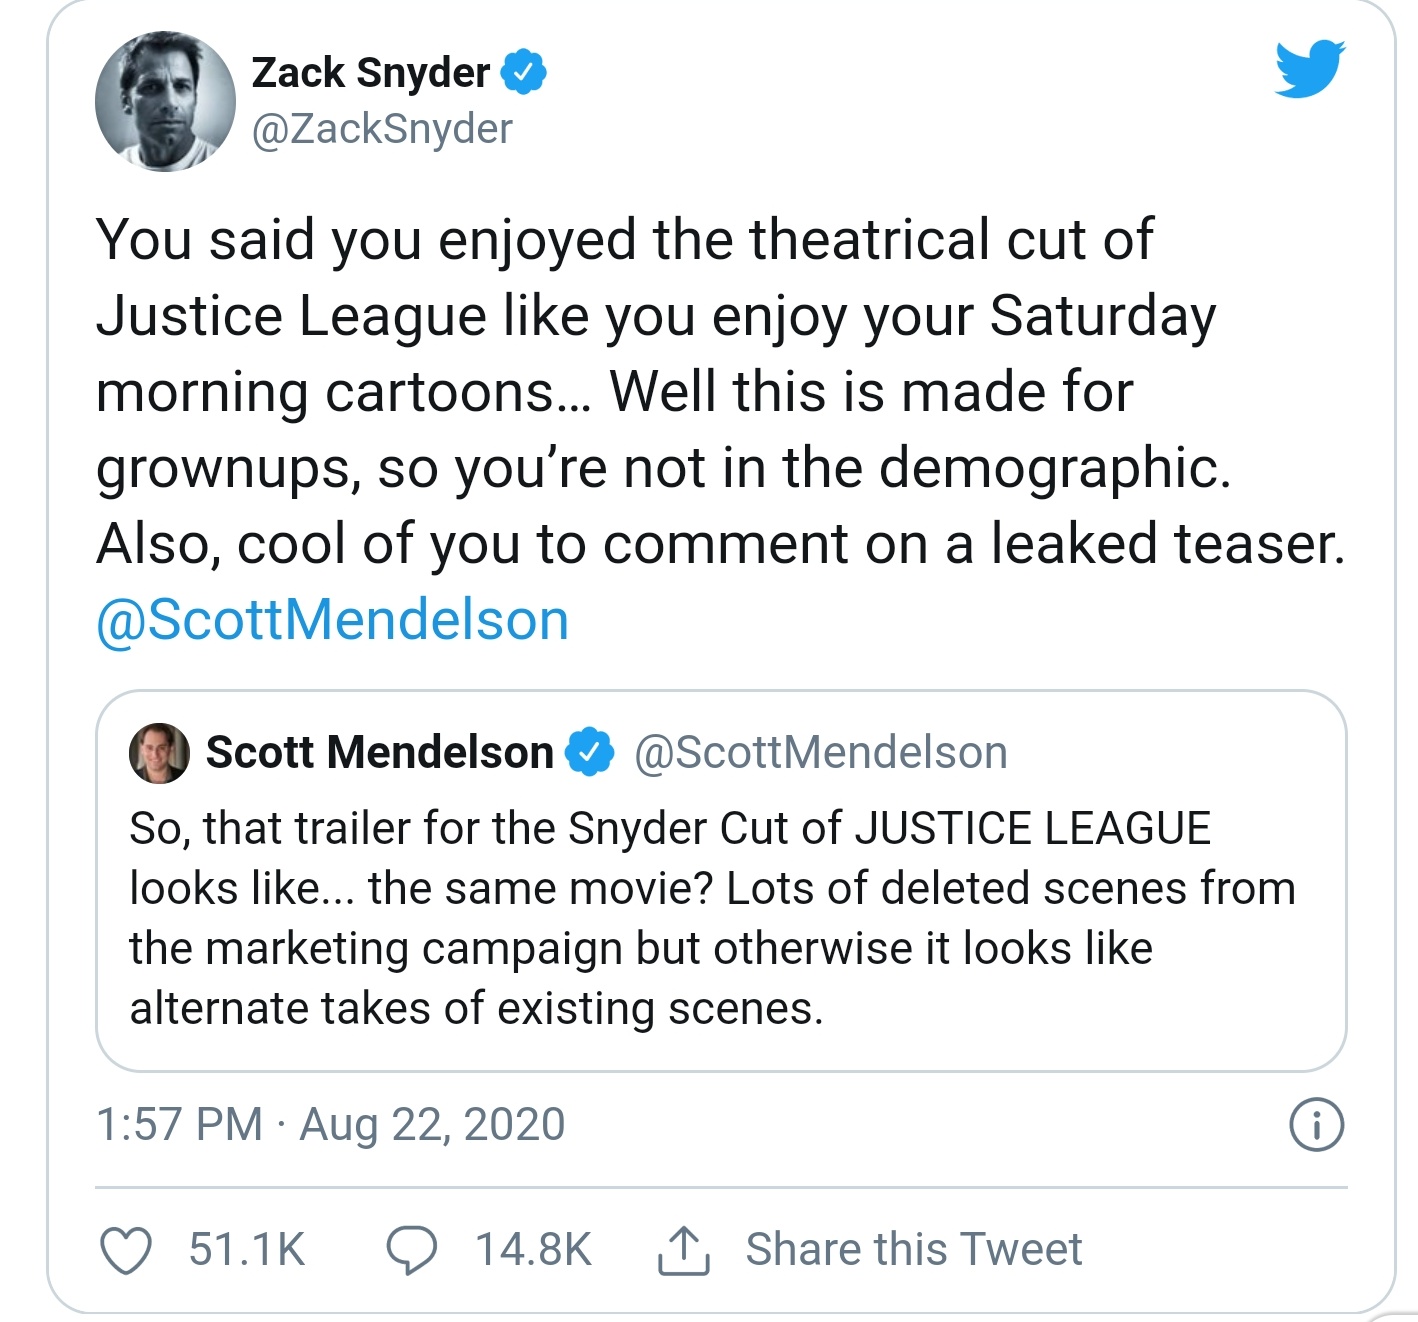Click the 51.1K likes count
The height and width of the screenshot is (1322, 1418).
coord(247,1250)
